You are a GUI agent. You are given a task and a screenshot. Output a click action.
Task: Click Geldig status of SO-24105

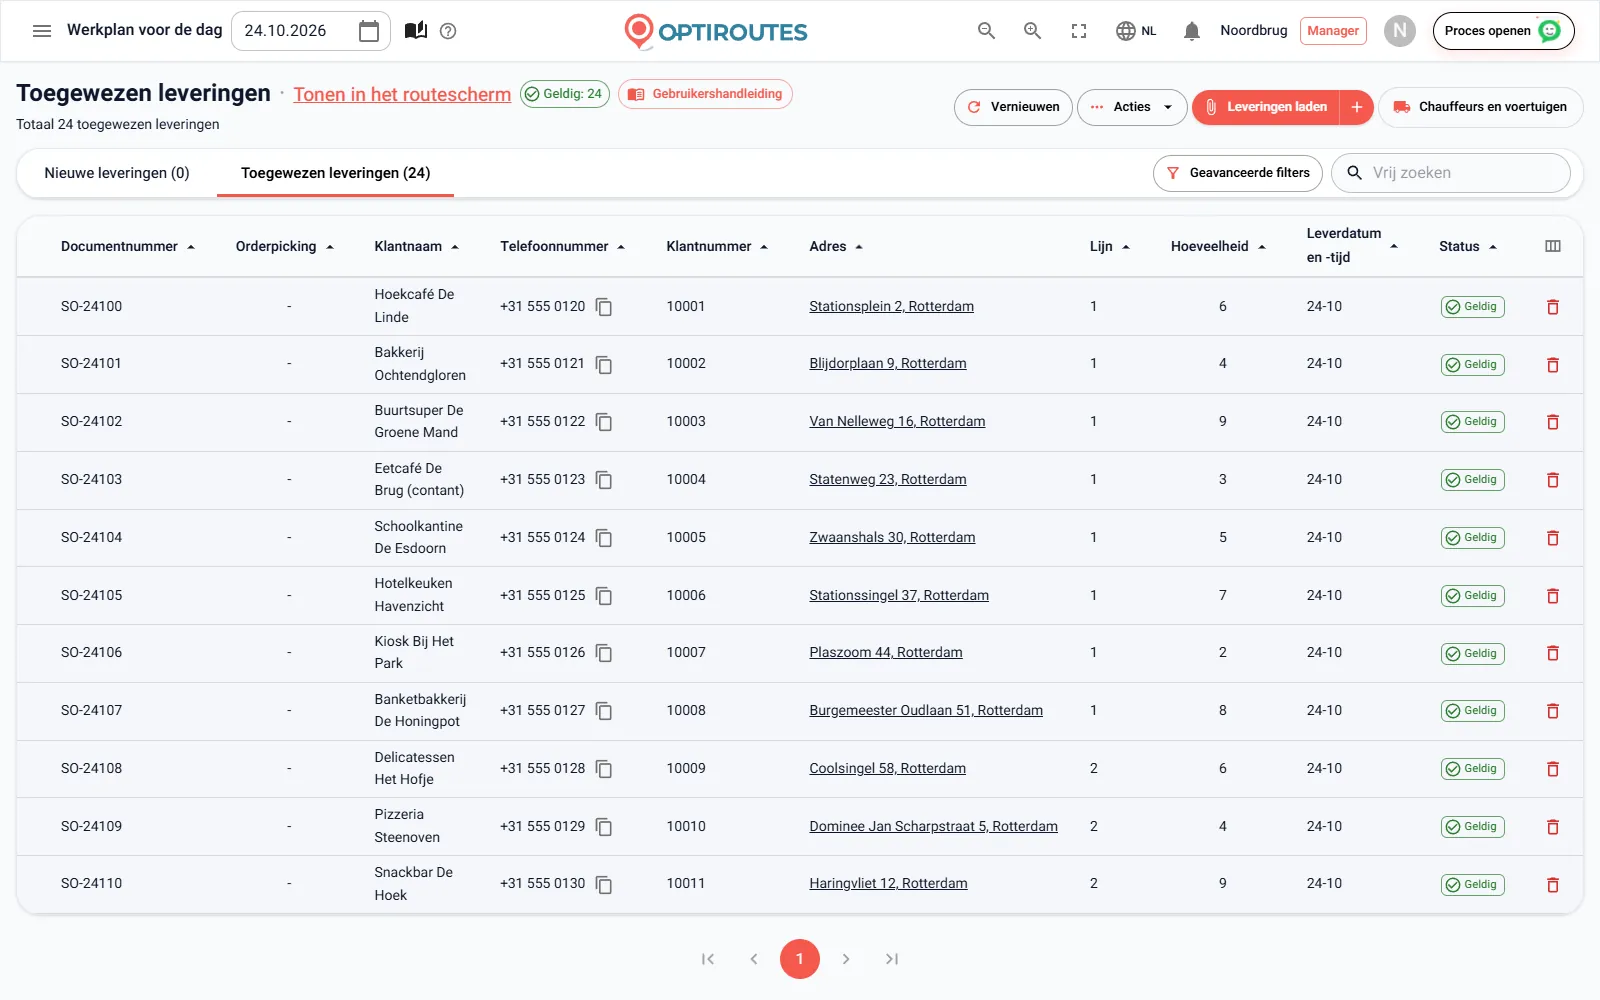(x=1472, y=596)
